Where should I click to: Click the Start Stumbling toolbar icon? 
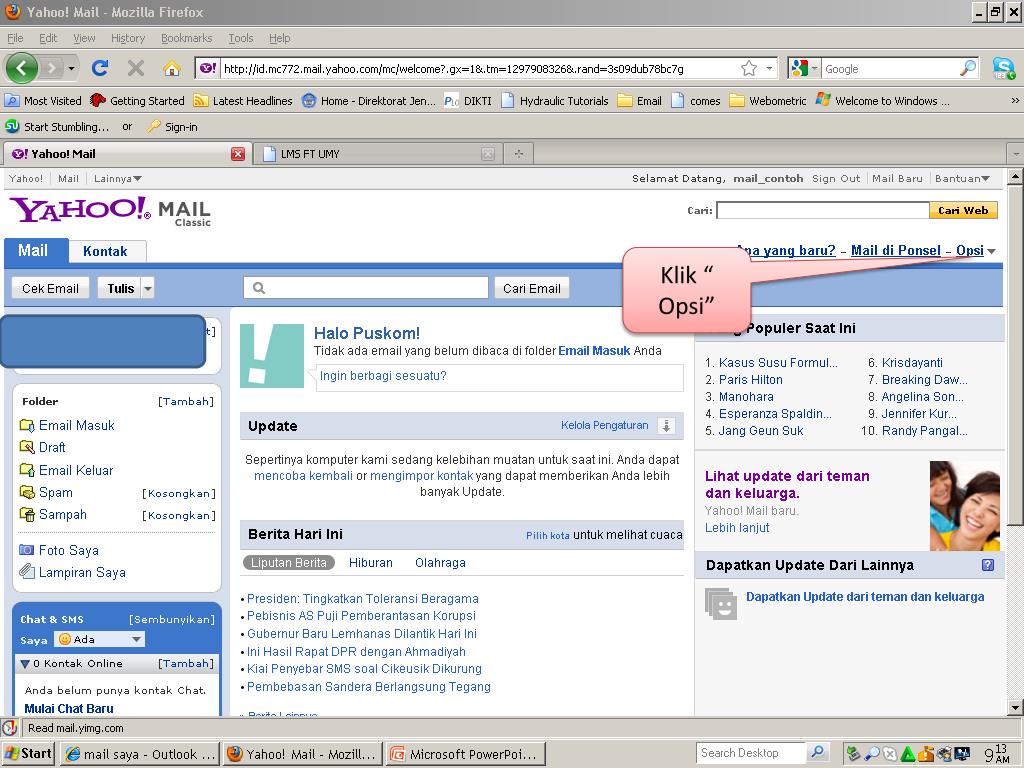pyautogui.click(x=12, y=126)
